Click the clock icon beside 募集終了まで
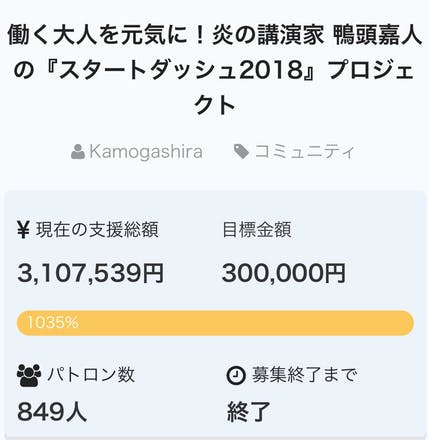Image resolution: width=429 pixels, height=440 pixels. [x=236, y=375]
